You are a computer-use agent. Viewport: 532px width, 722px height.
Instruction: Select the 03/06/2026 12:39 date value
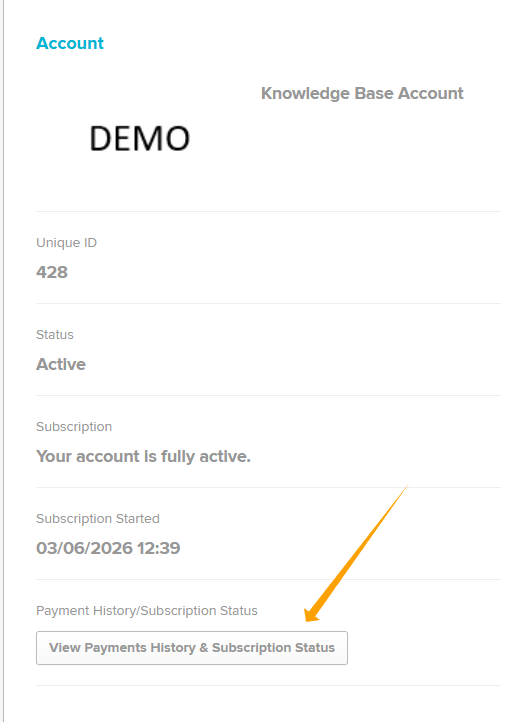(x=108, y=548)
